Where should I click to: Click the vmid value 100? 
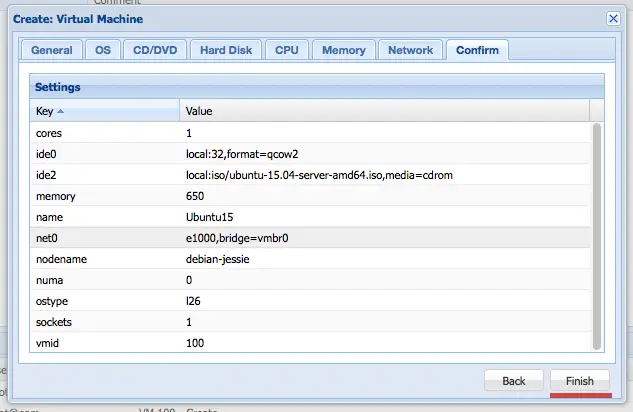click(x=195, y=343)
